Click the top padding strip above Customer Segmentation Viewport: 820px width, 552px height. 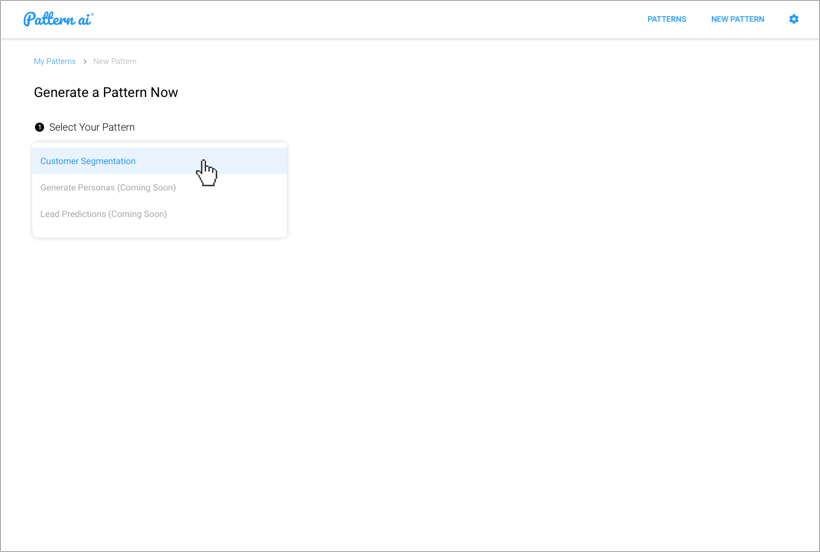159,145
